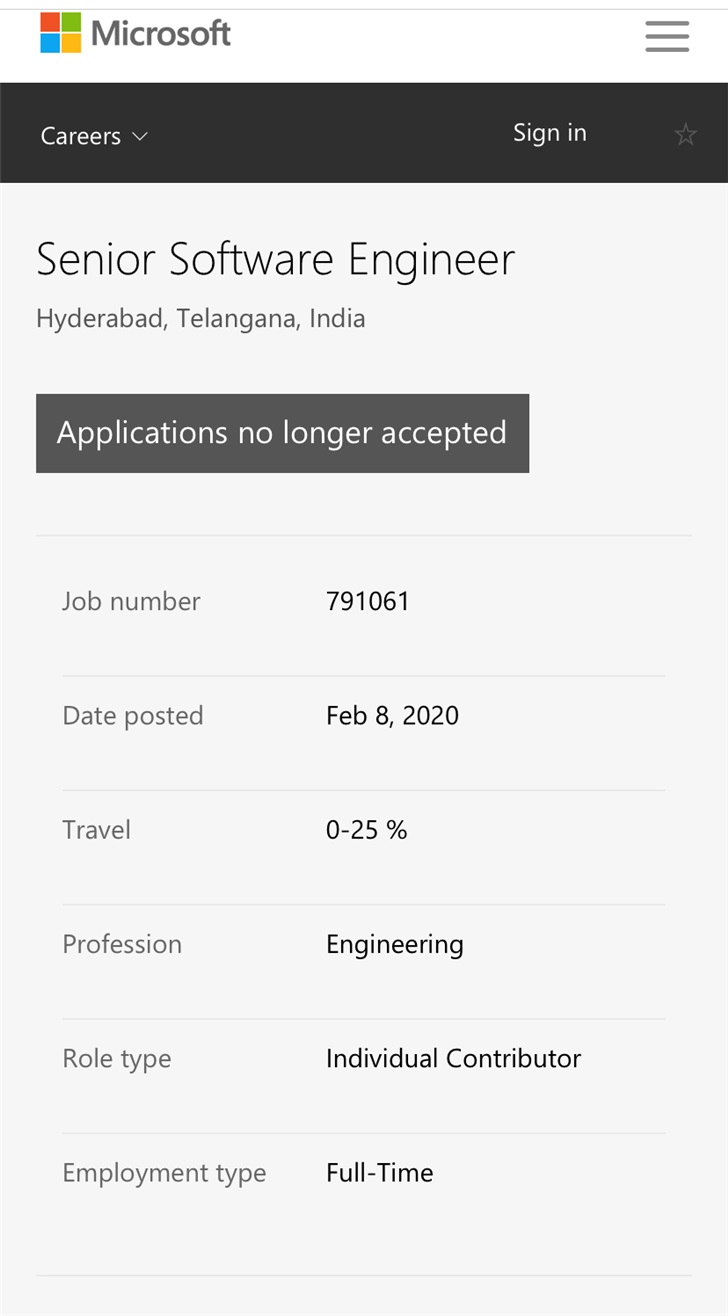Open the Careers menu
The height and width of the screenshot is (1316, 728).
80,136
